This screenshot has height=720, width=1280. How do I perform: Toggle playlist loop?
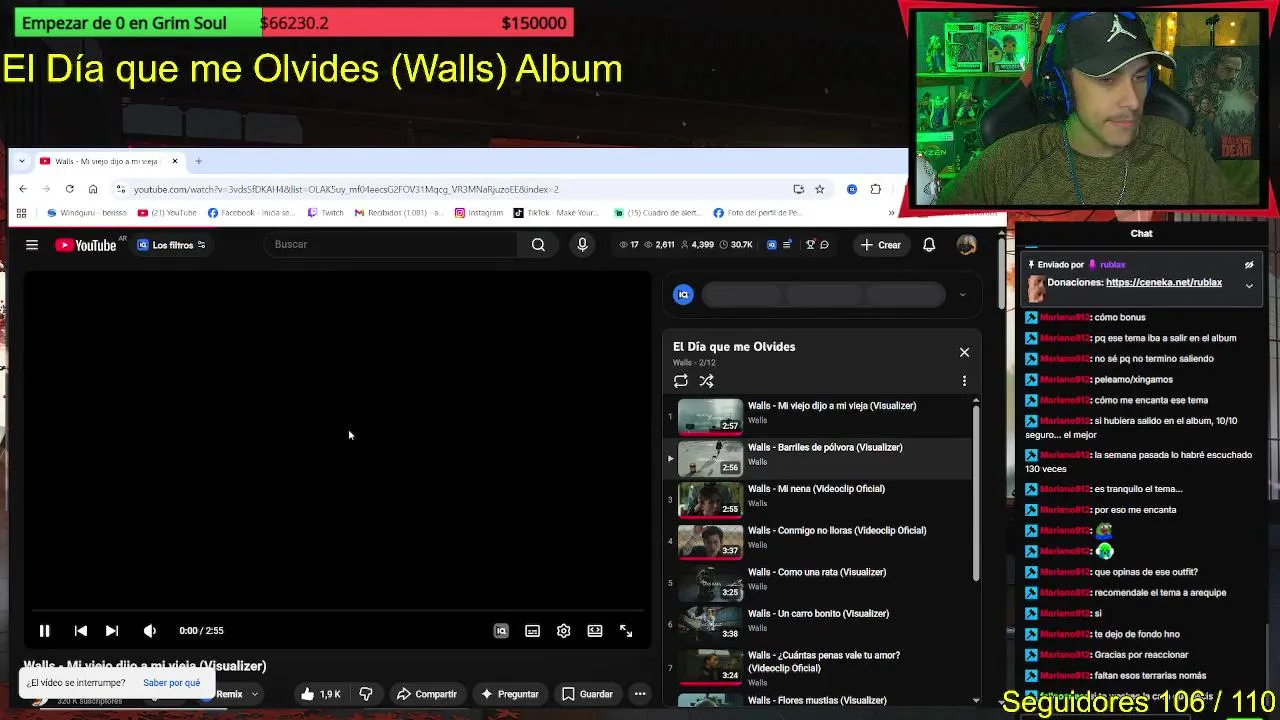tap(681, 381)
